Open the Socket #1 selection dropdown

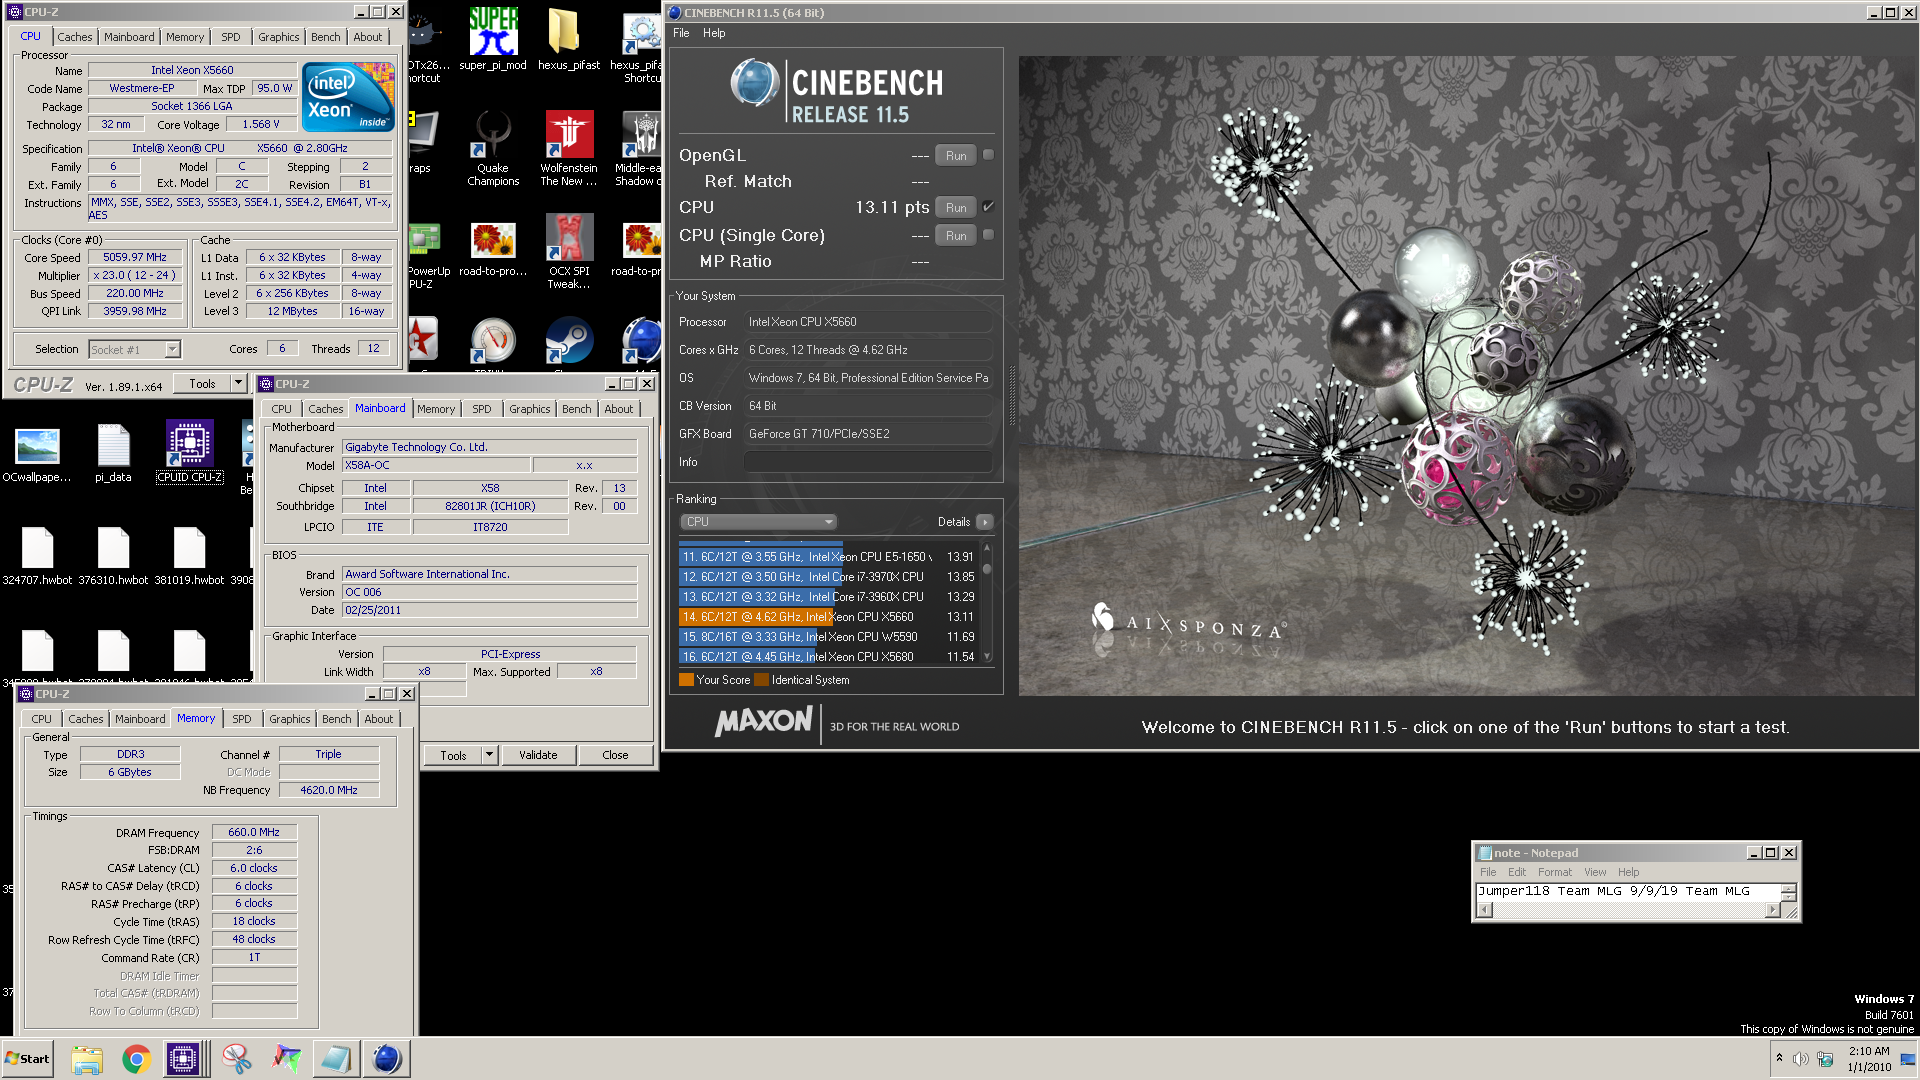172,349
